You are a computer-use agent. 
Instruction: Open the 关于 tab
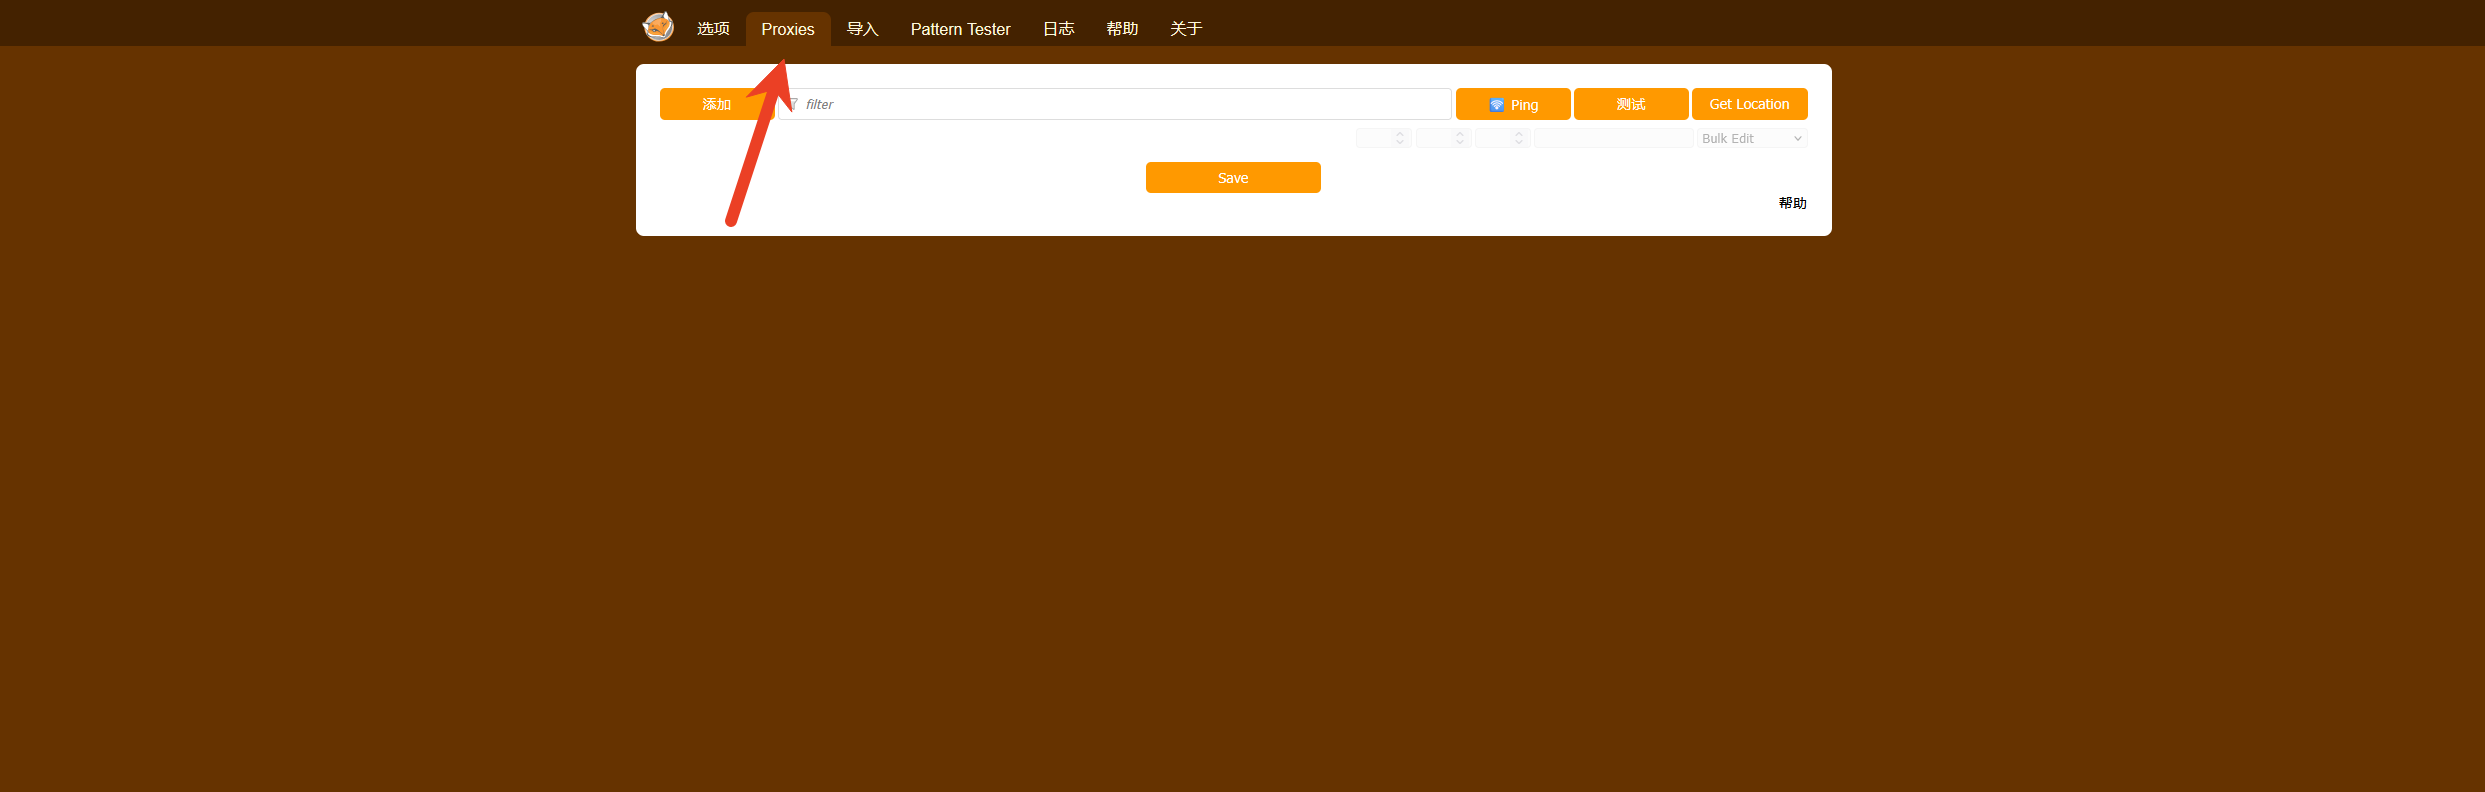pos(1186,29)
